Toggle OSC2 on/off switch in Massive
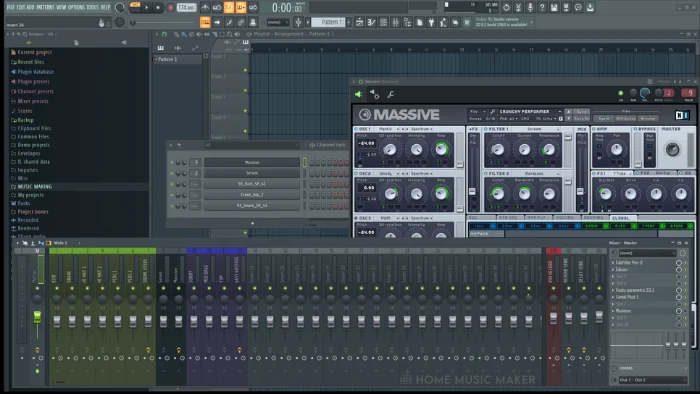 (356, 173)
